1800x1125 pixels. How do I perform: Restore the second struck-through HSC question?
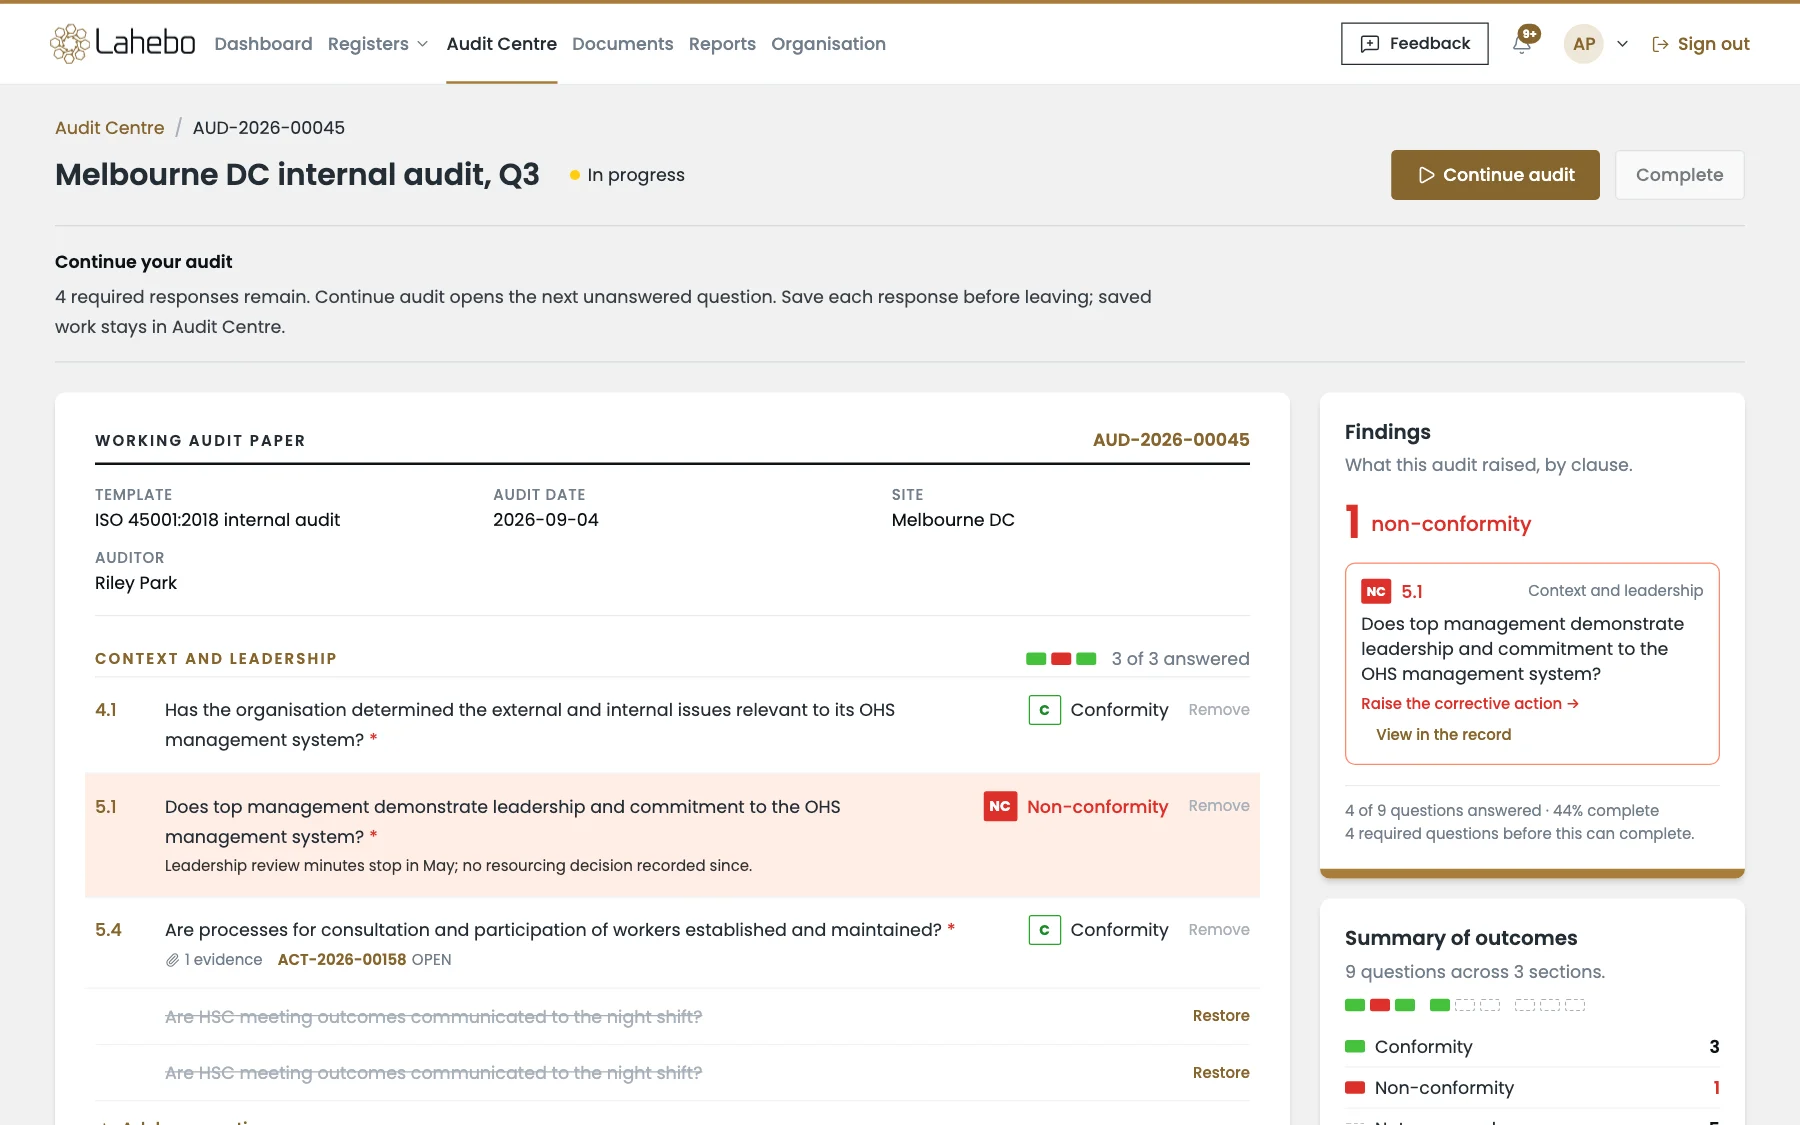(x=1221, y=1073)
